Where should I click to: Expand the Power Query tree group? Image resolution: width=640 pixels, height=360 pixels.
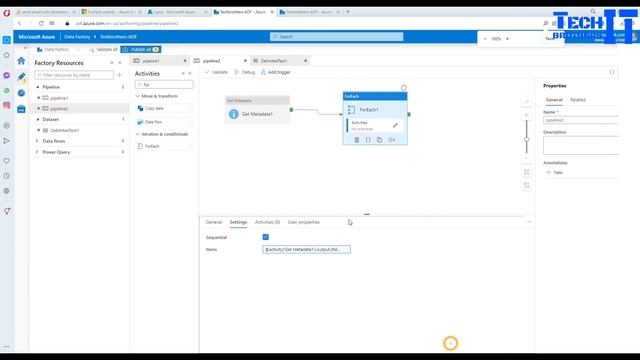(38, 152)
